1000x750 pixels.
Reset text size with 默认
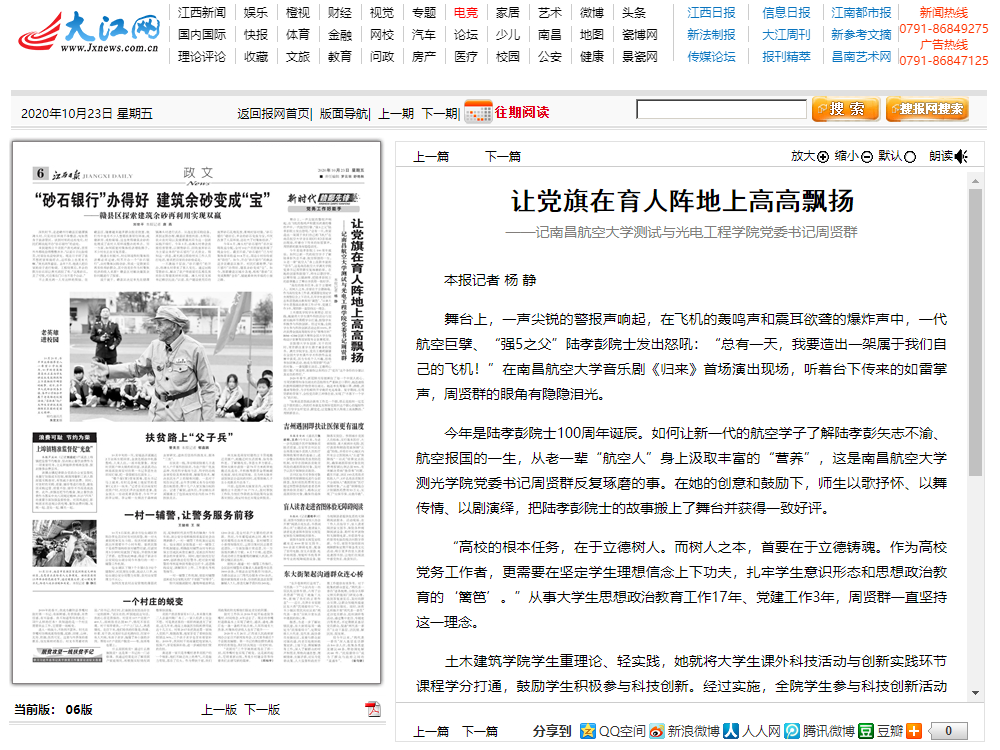tap(898, 156)
